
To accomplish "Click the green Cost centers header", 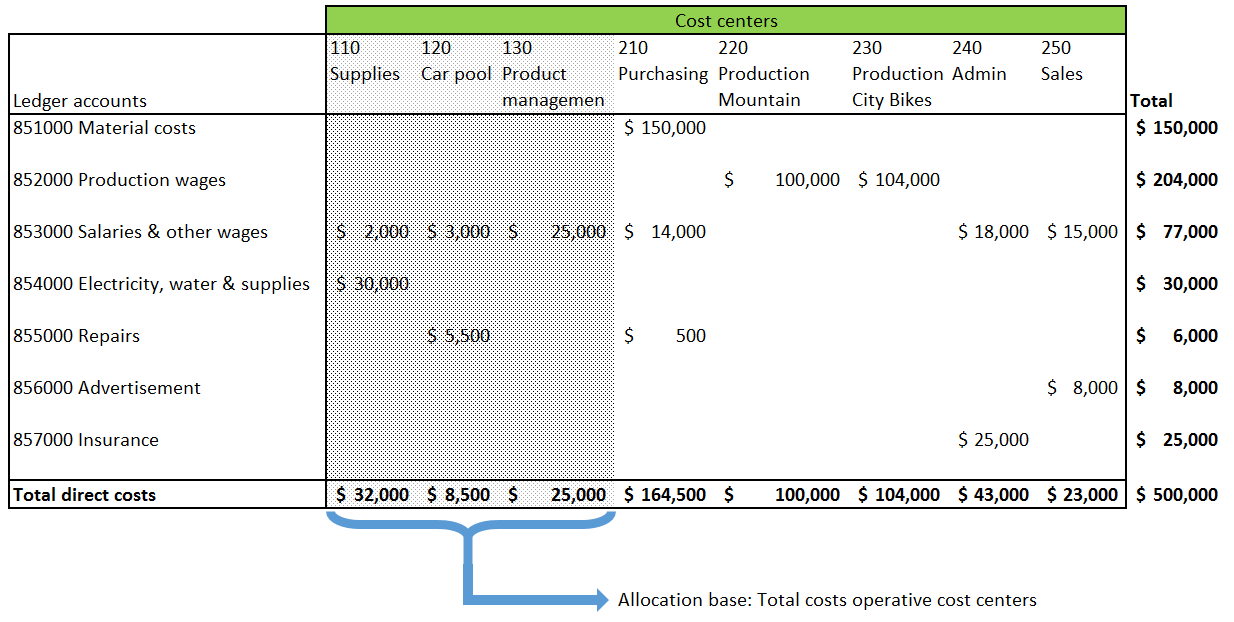I will (x=725, y=20).
